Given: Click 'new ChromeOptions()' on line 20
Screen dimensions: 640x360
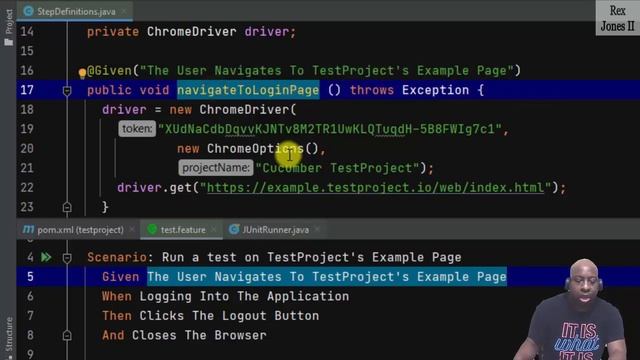Looking at the screenshot, I should 247,149.
